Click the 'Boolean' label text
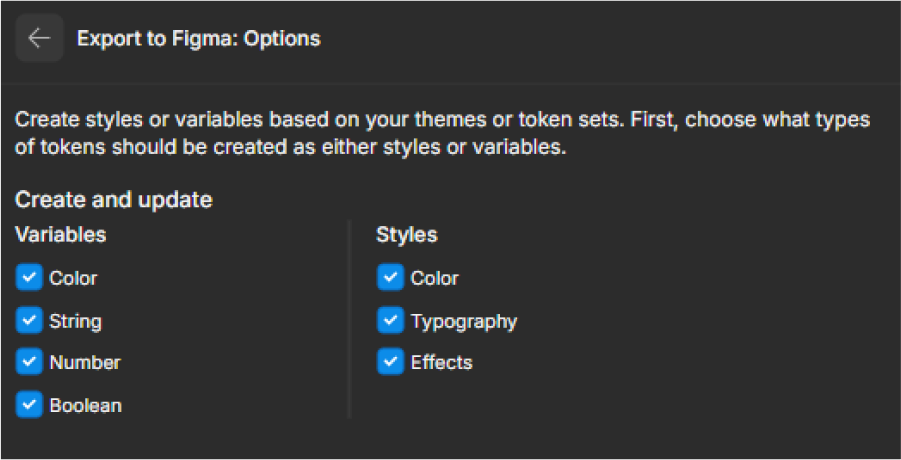 pyautogui.click(x=86, y=405)
